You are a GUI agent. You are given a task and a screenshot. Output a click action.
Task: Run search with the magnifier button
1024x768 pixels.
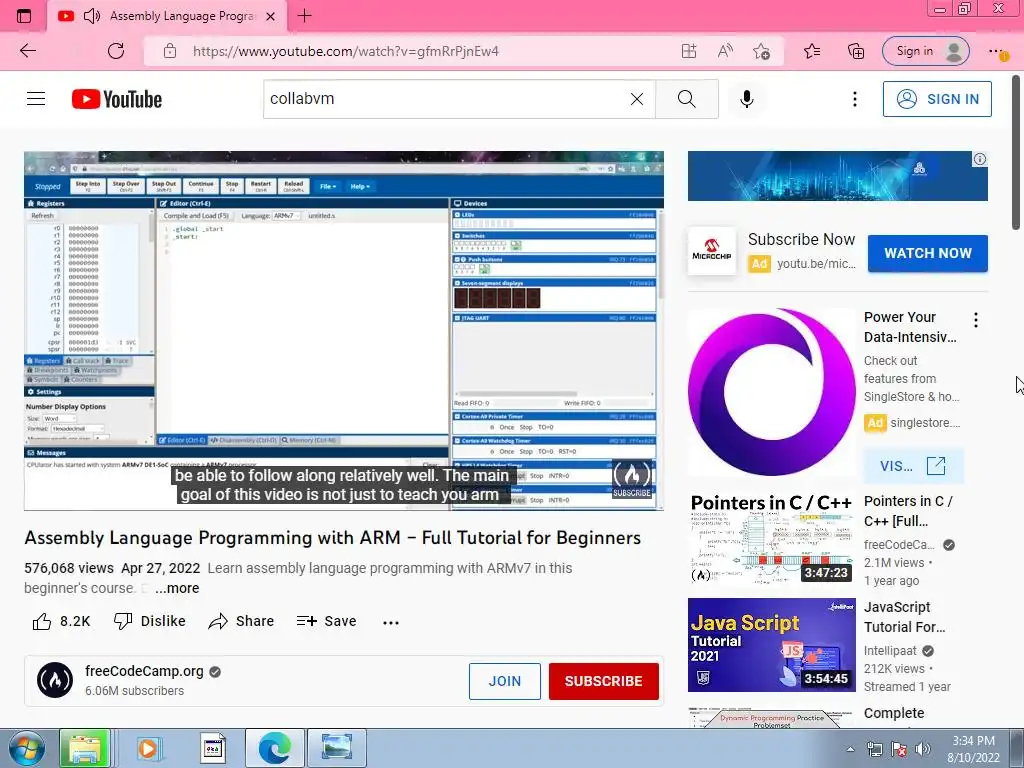tap(686, 99)
